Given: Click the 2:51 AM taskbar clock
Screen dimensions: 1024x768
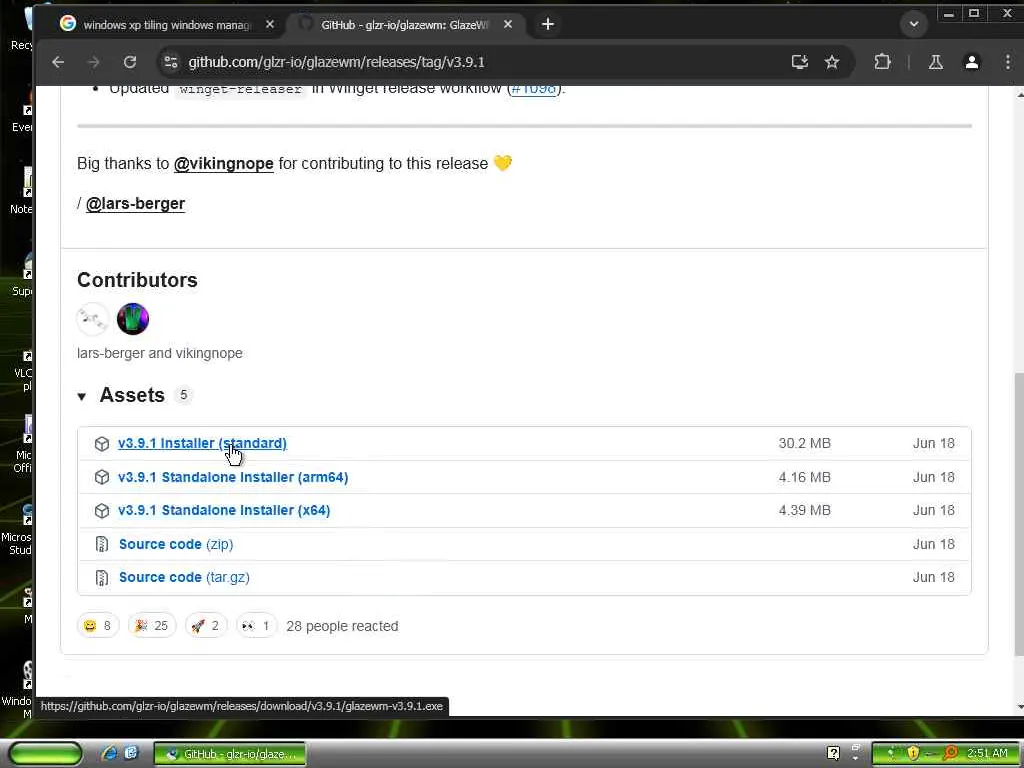Looking at the screenshot, I should [987, 753].
